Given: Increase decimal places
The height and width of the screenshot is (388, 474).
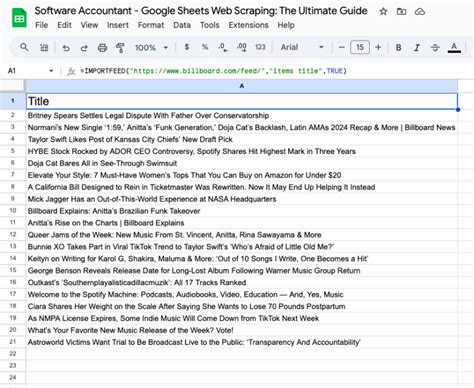Looking at the screenshot, I should click(x=242, y=47).
